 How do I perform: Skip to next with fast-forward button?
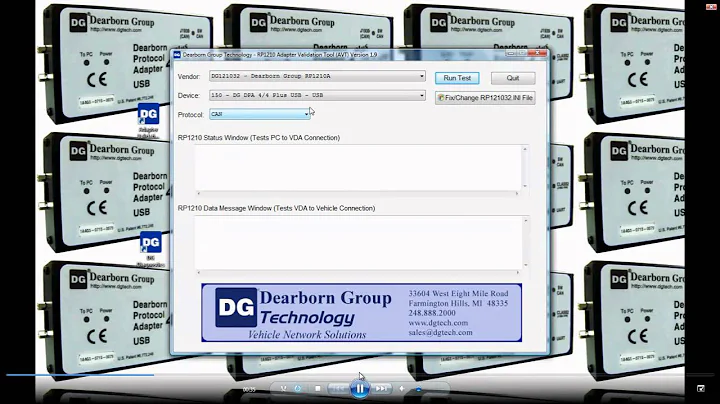[381, 388]
